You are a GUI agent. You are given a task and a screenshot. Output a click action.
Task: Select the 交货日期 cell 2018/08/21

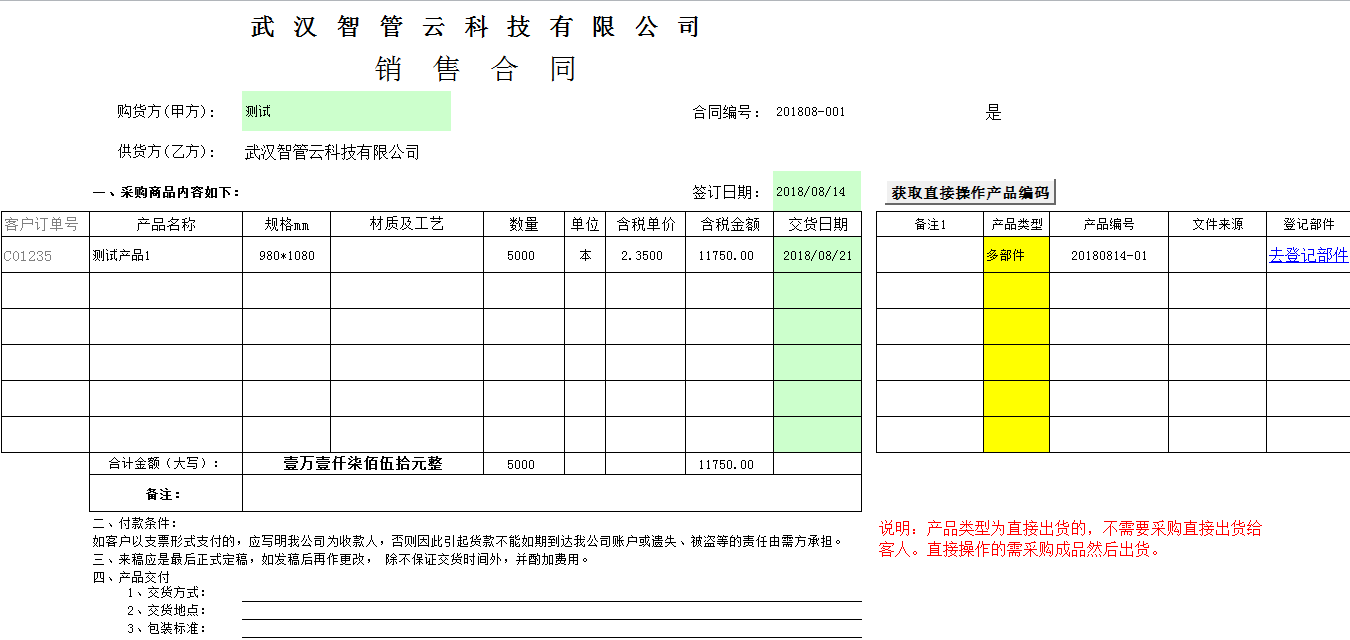(817, 255)
